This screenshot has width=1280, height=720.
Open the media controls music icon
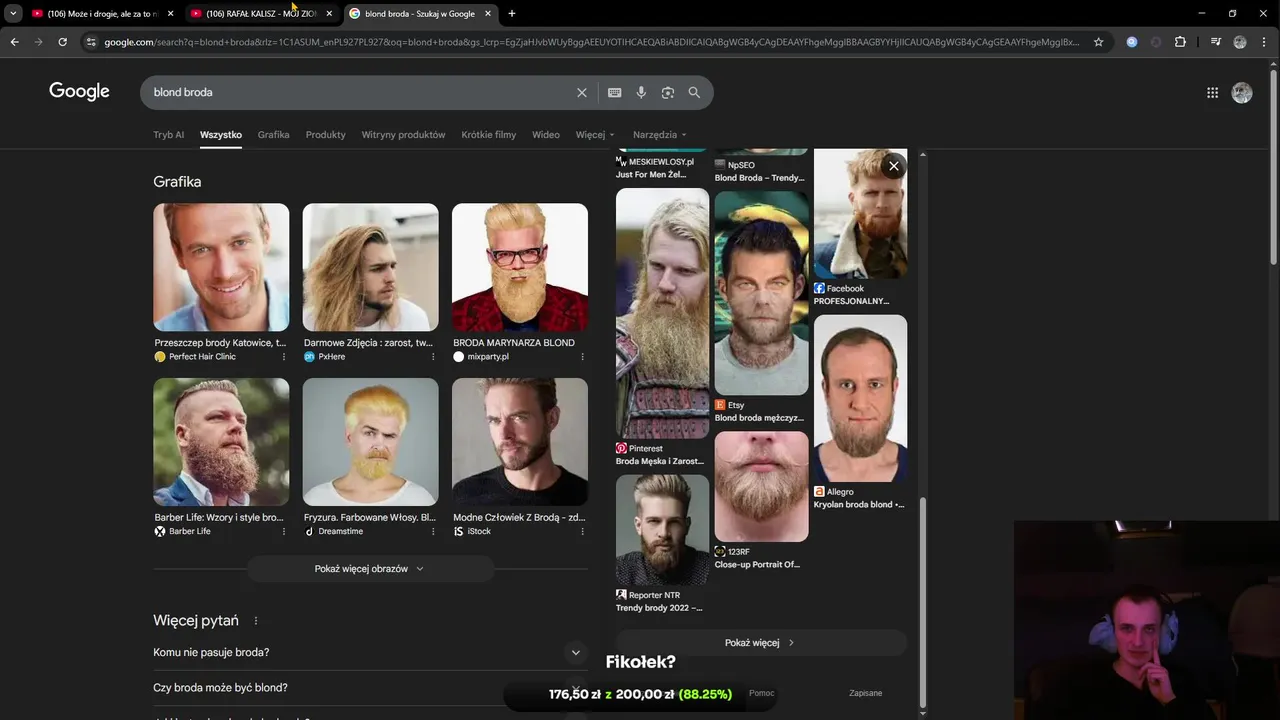coord(1215,42)
